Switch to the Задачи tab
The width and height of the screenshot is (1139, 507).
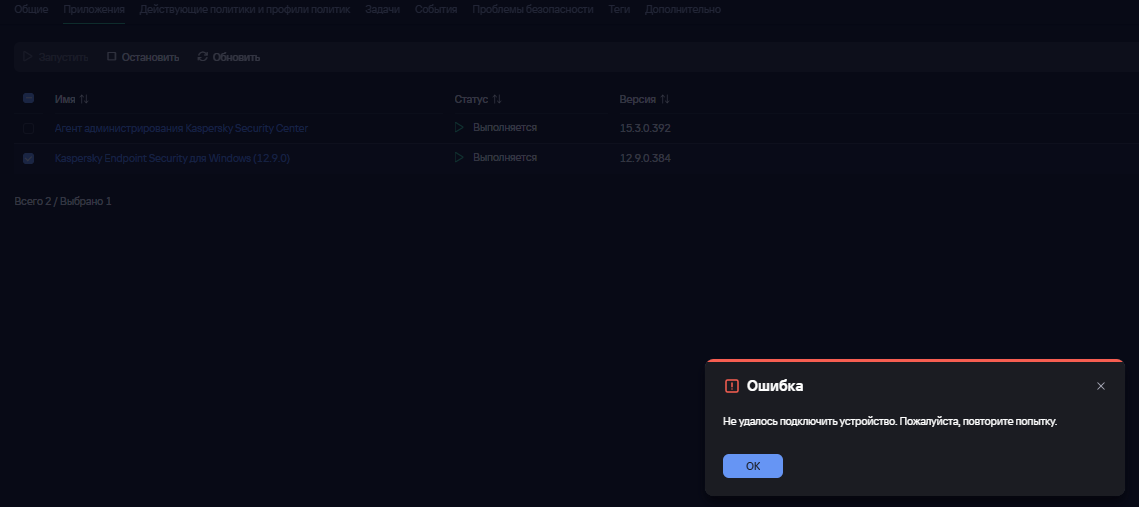click(x=382, y=9)
